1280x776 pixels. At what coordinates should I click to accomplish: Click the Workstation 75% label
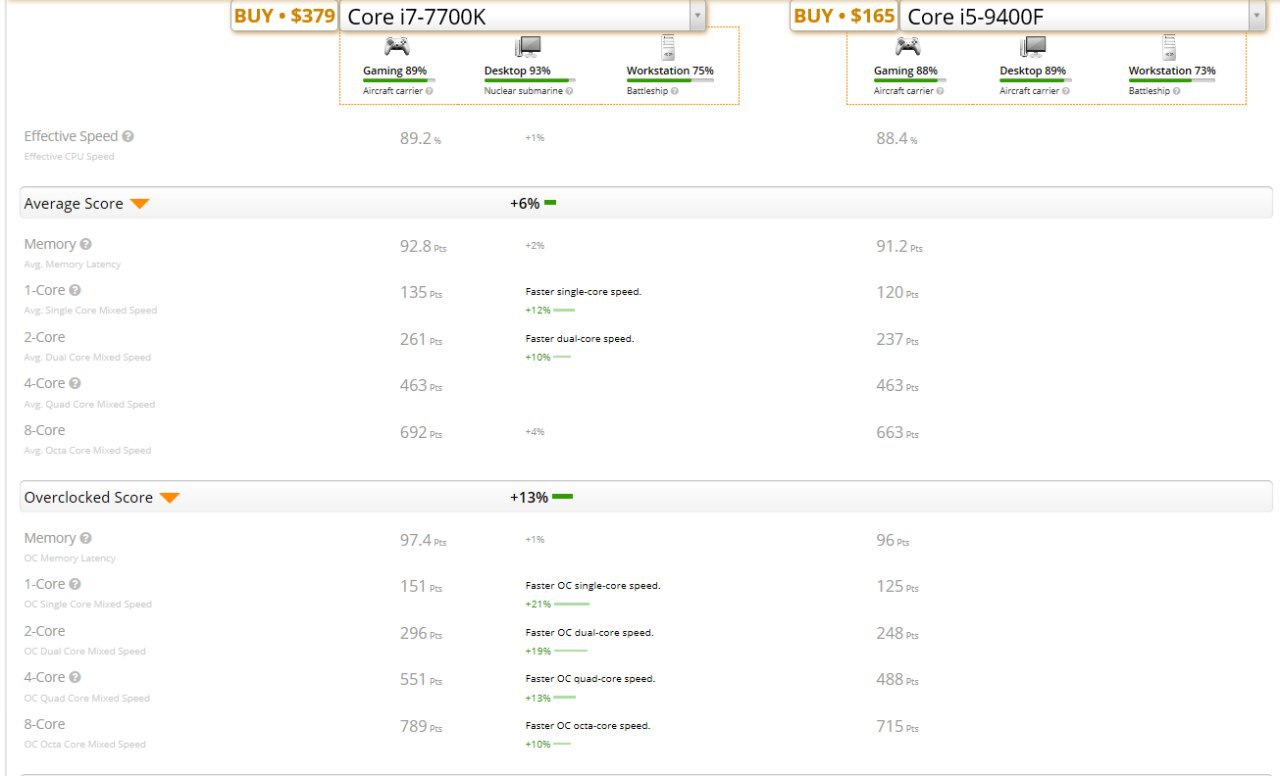click(x=670, y=71)
